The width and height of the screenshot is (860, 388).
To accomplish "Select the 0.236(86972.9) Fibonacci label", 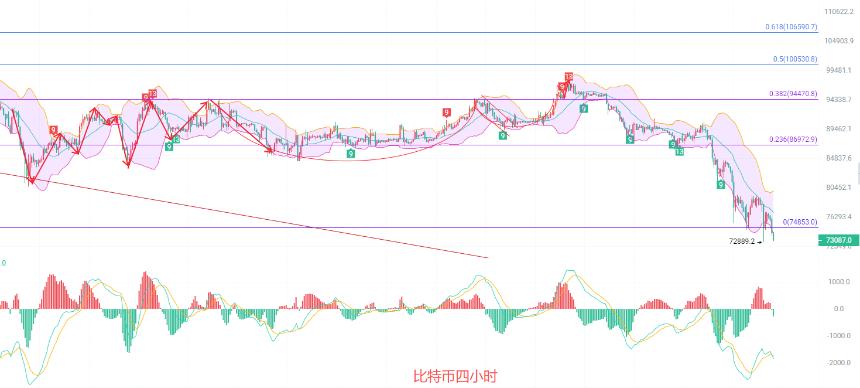I will [793, 140].
